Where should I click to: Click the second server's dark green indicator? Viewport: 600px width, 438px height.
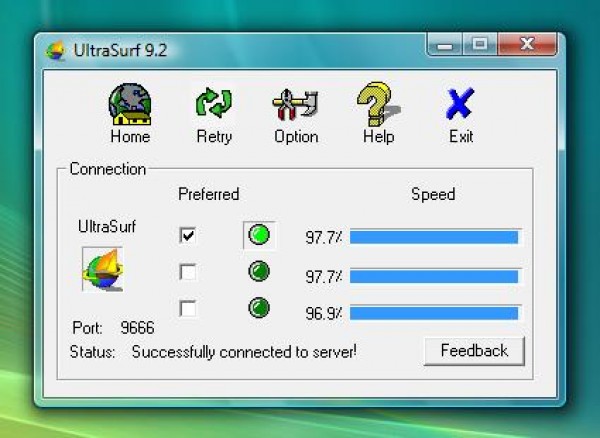coord(259,271)
